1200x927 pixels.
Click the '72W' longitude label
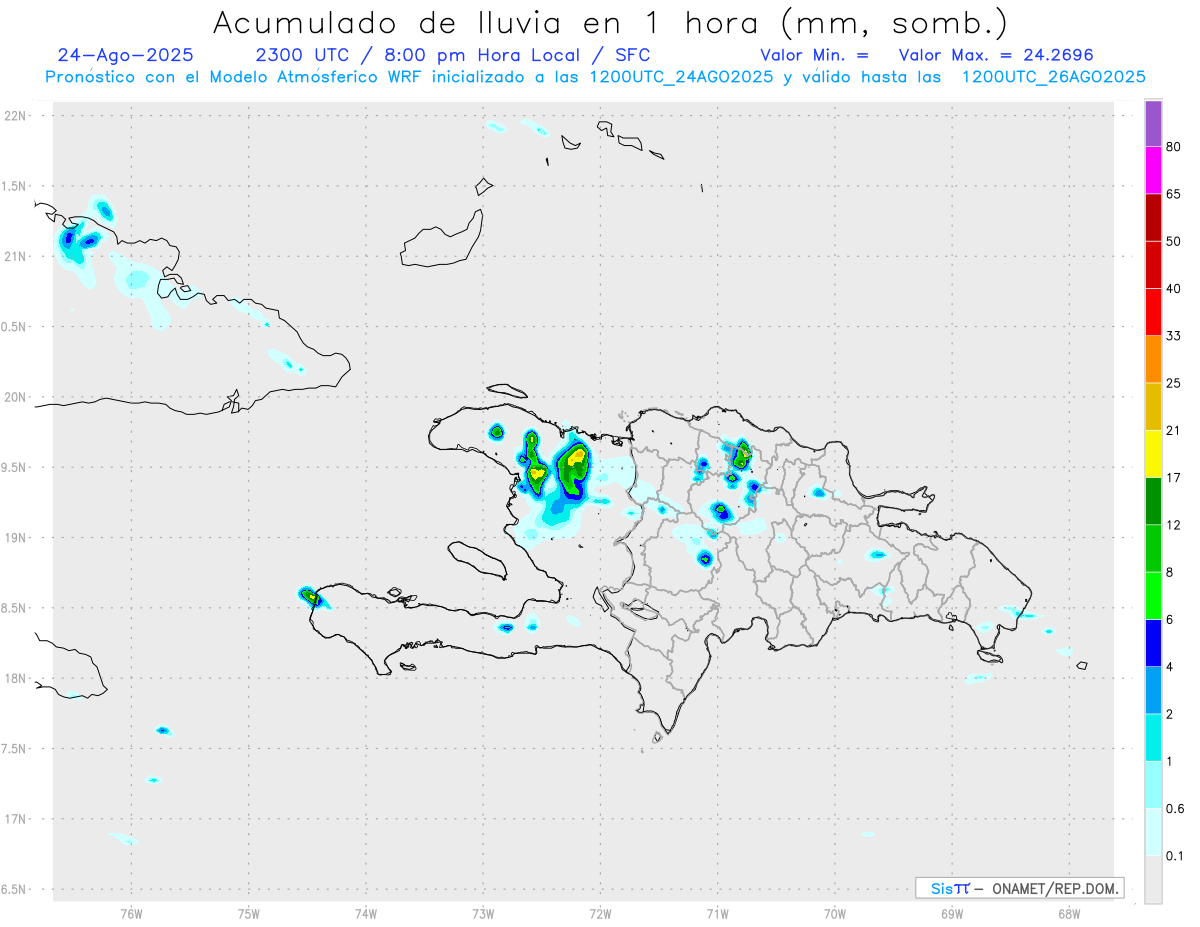[x=600, y=913]
